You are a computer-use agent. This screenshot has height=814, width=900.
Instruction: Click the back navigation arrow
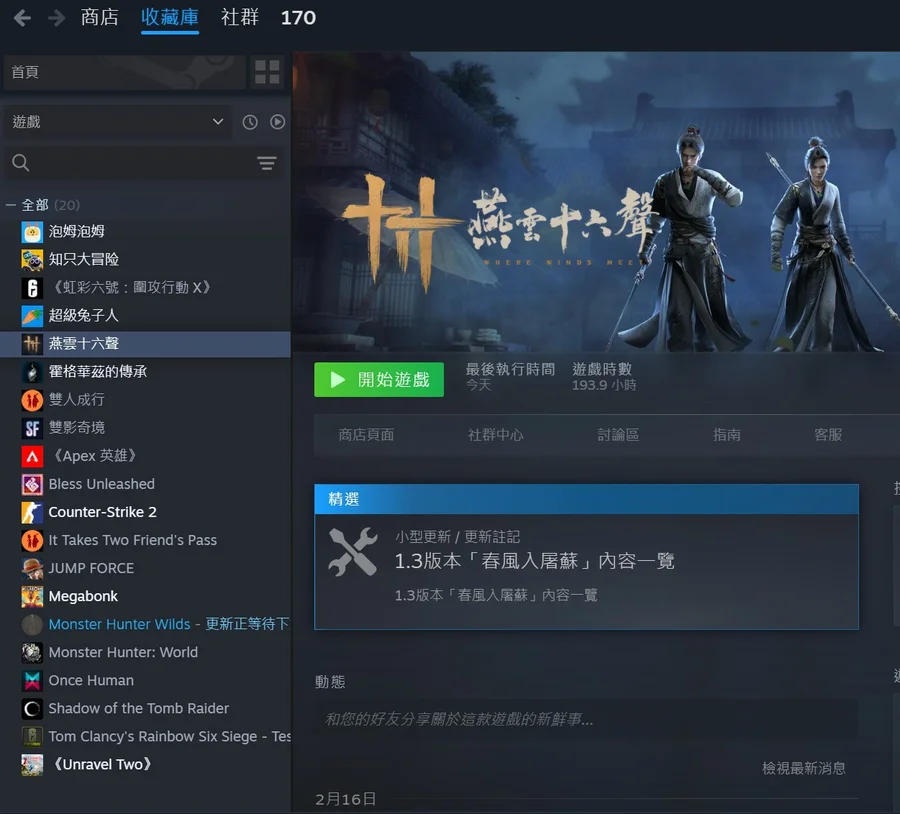pos(22,18)
